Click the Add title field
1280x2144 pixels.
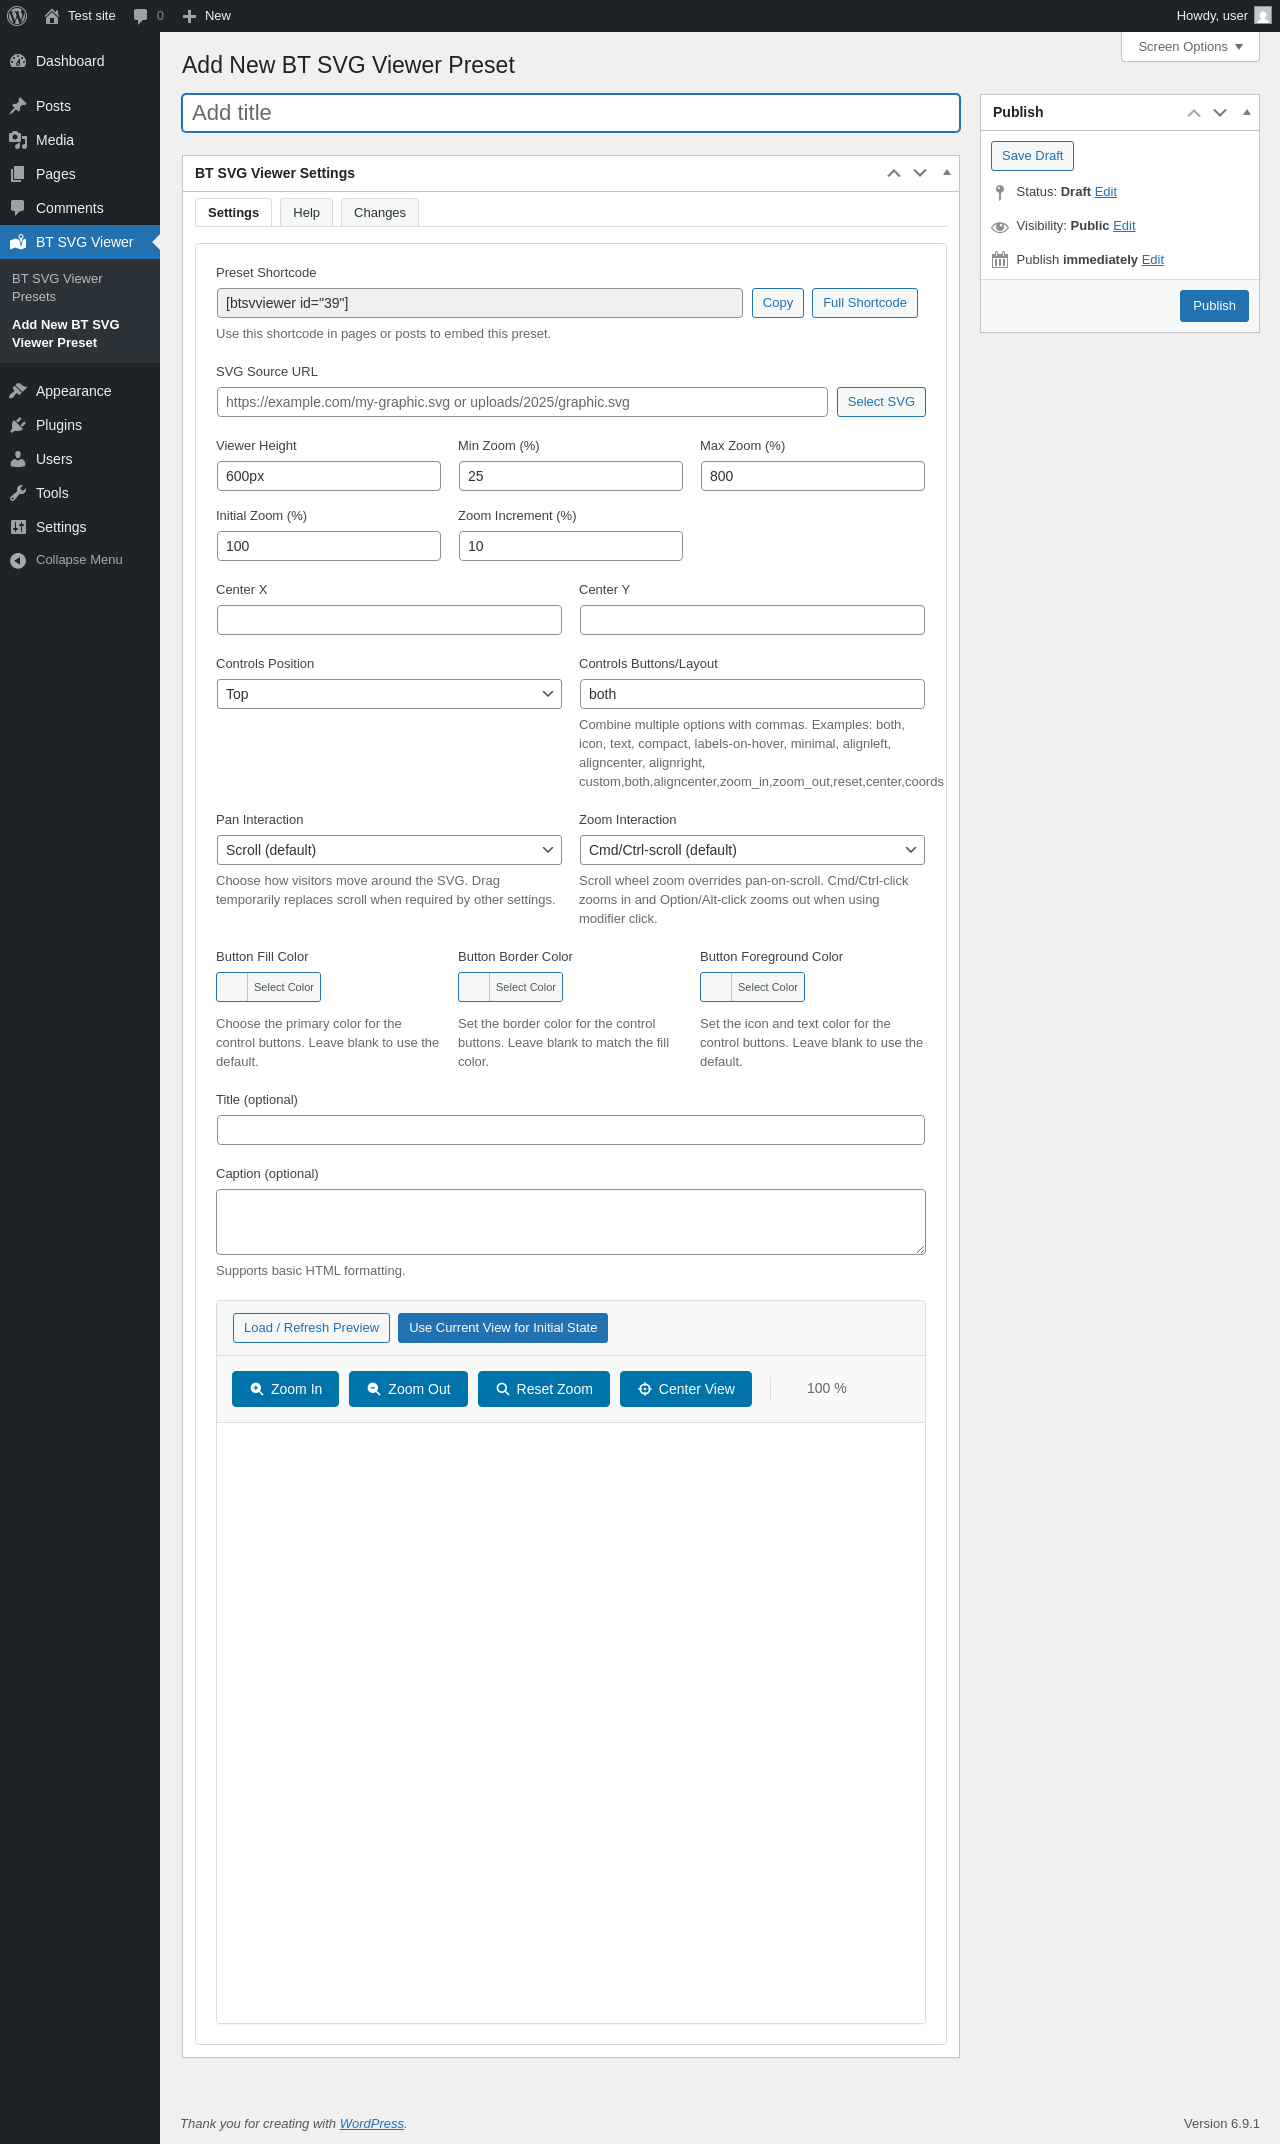(x=571, y=113)
